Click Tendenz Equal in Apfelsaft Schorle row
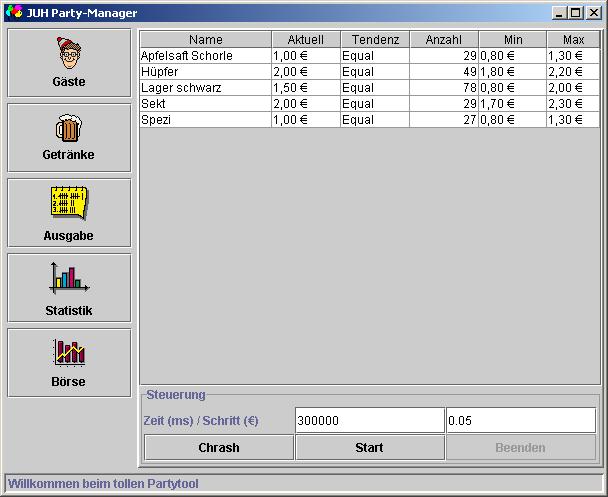608x497 pixels. [x=375, y=56]
